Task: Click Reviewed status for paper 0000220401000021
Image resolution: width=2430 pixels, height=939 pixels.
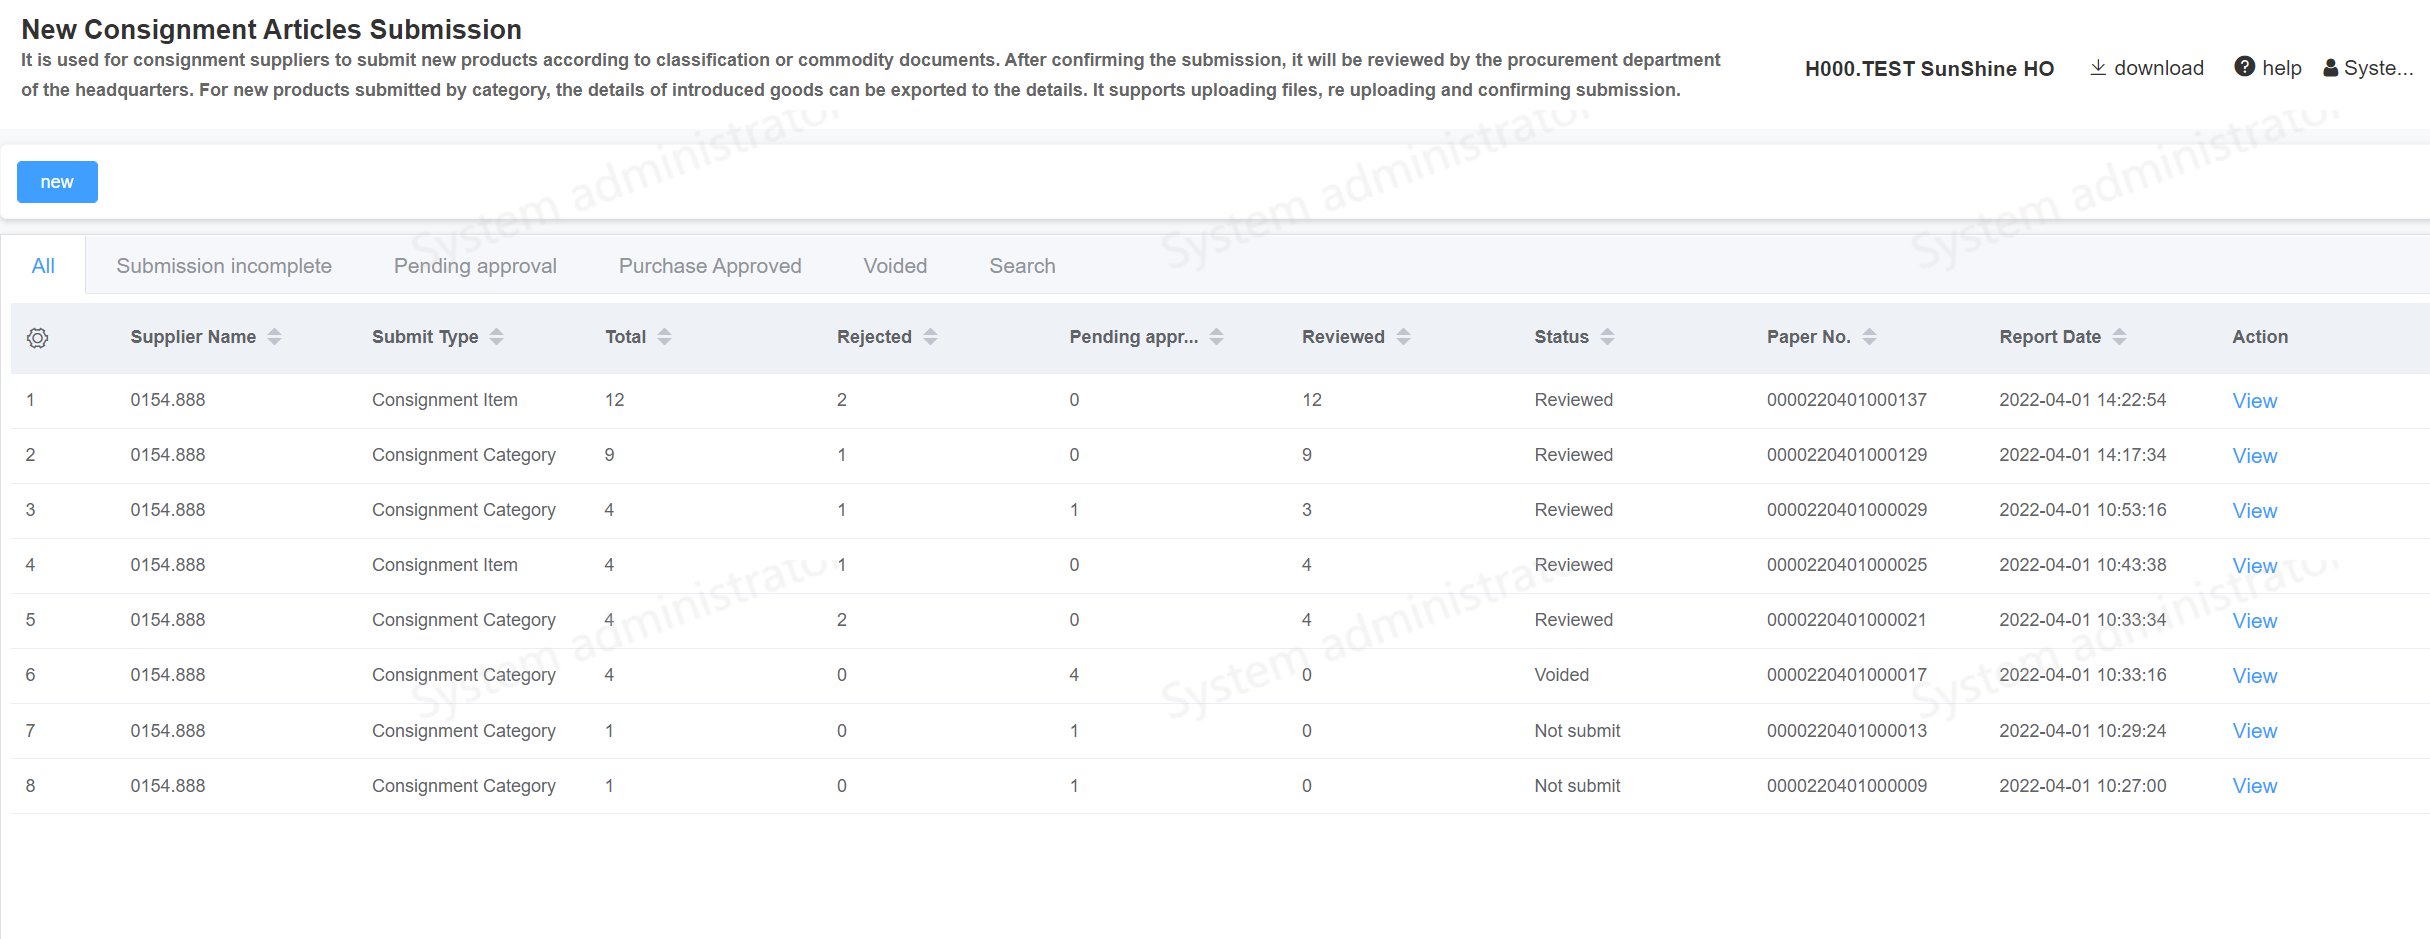Action: (1573, 620)
